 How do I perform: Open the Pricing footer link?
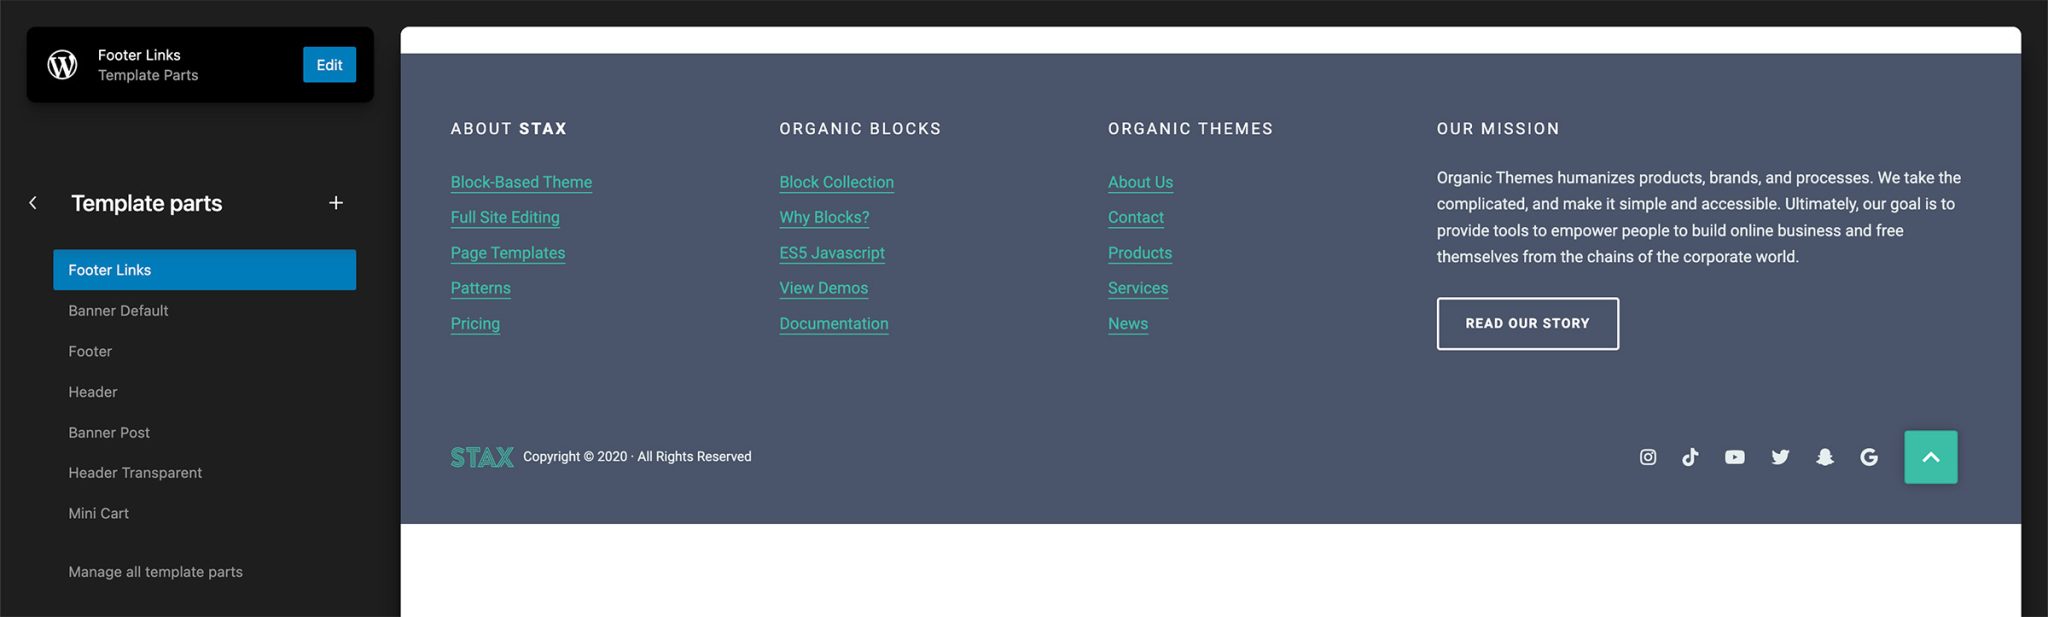[475, 324]
